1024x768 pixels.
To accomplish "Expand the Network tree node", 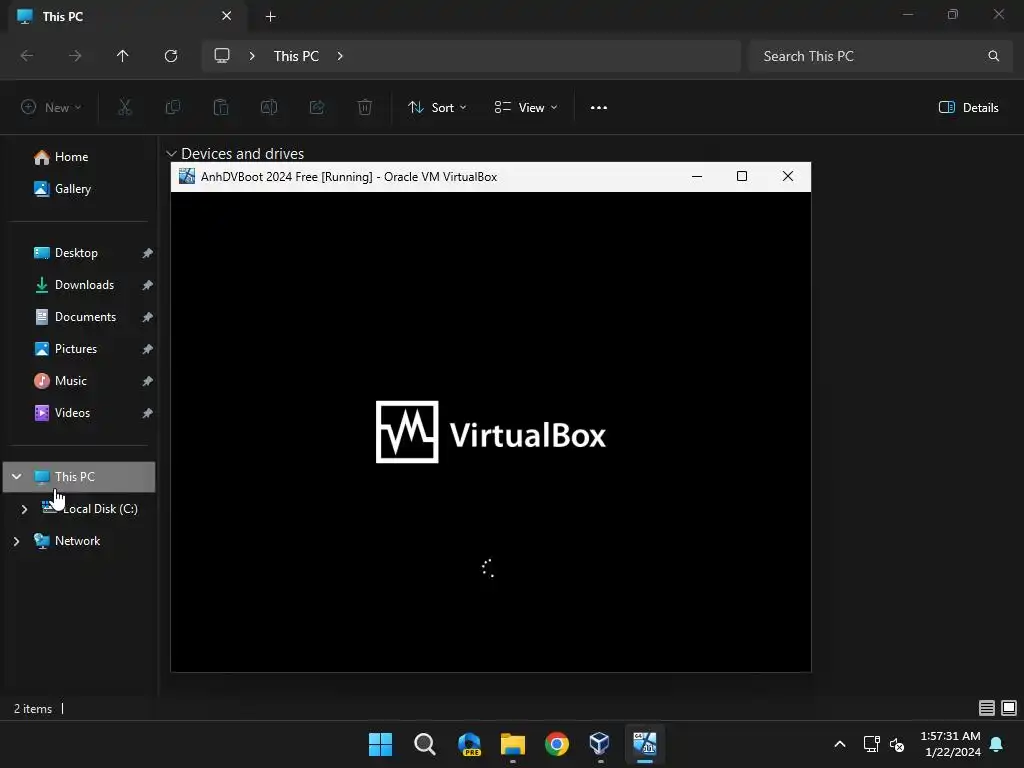I will [17, 541].
